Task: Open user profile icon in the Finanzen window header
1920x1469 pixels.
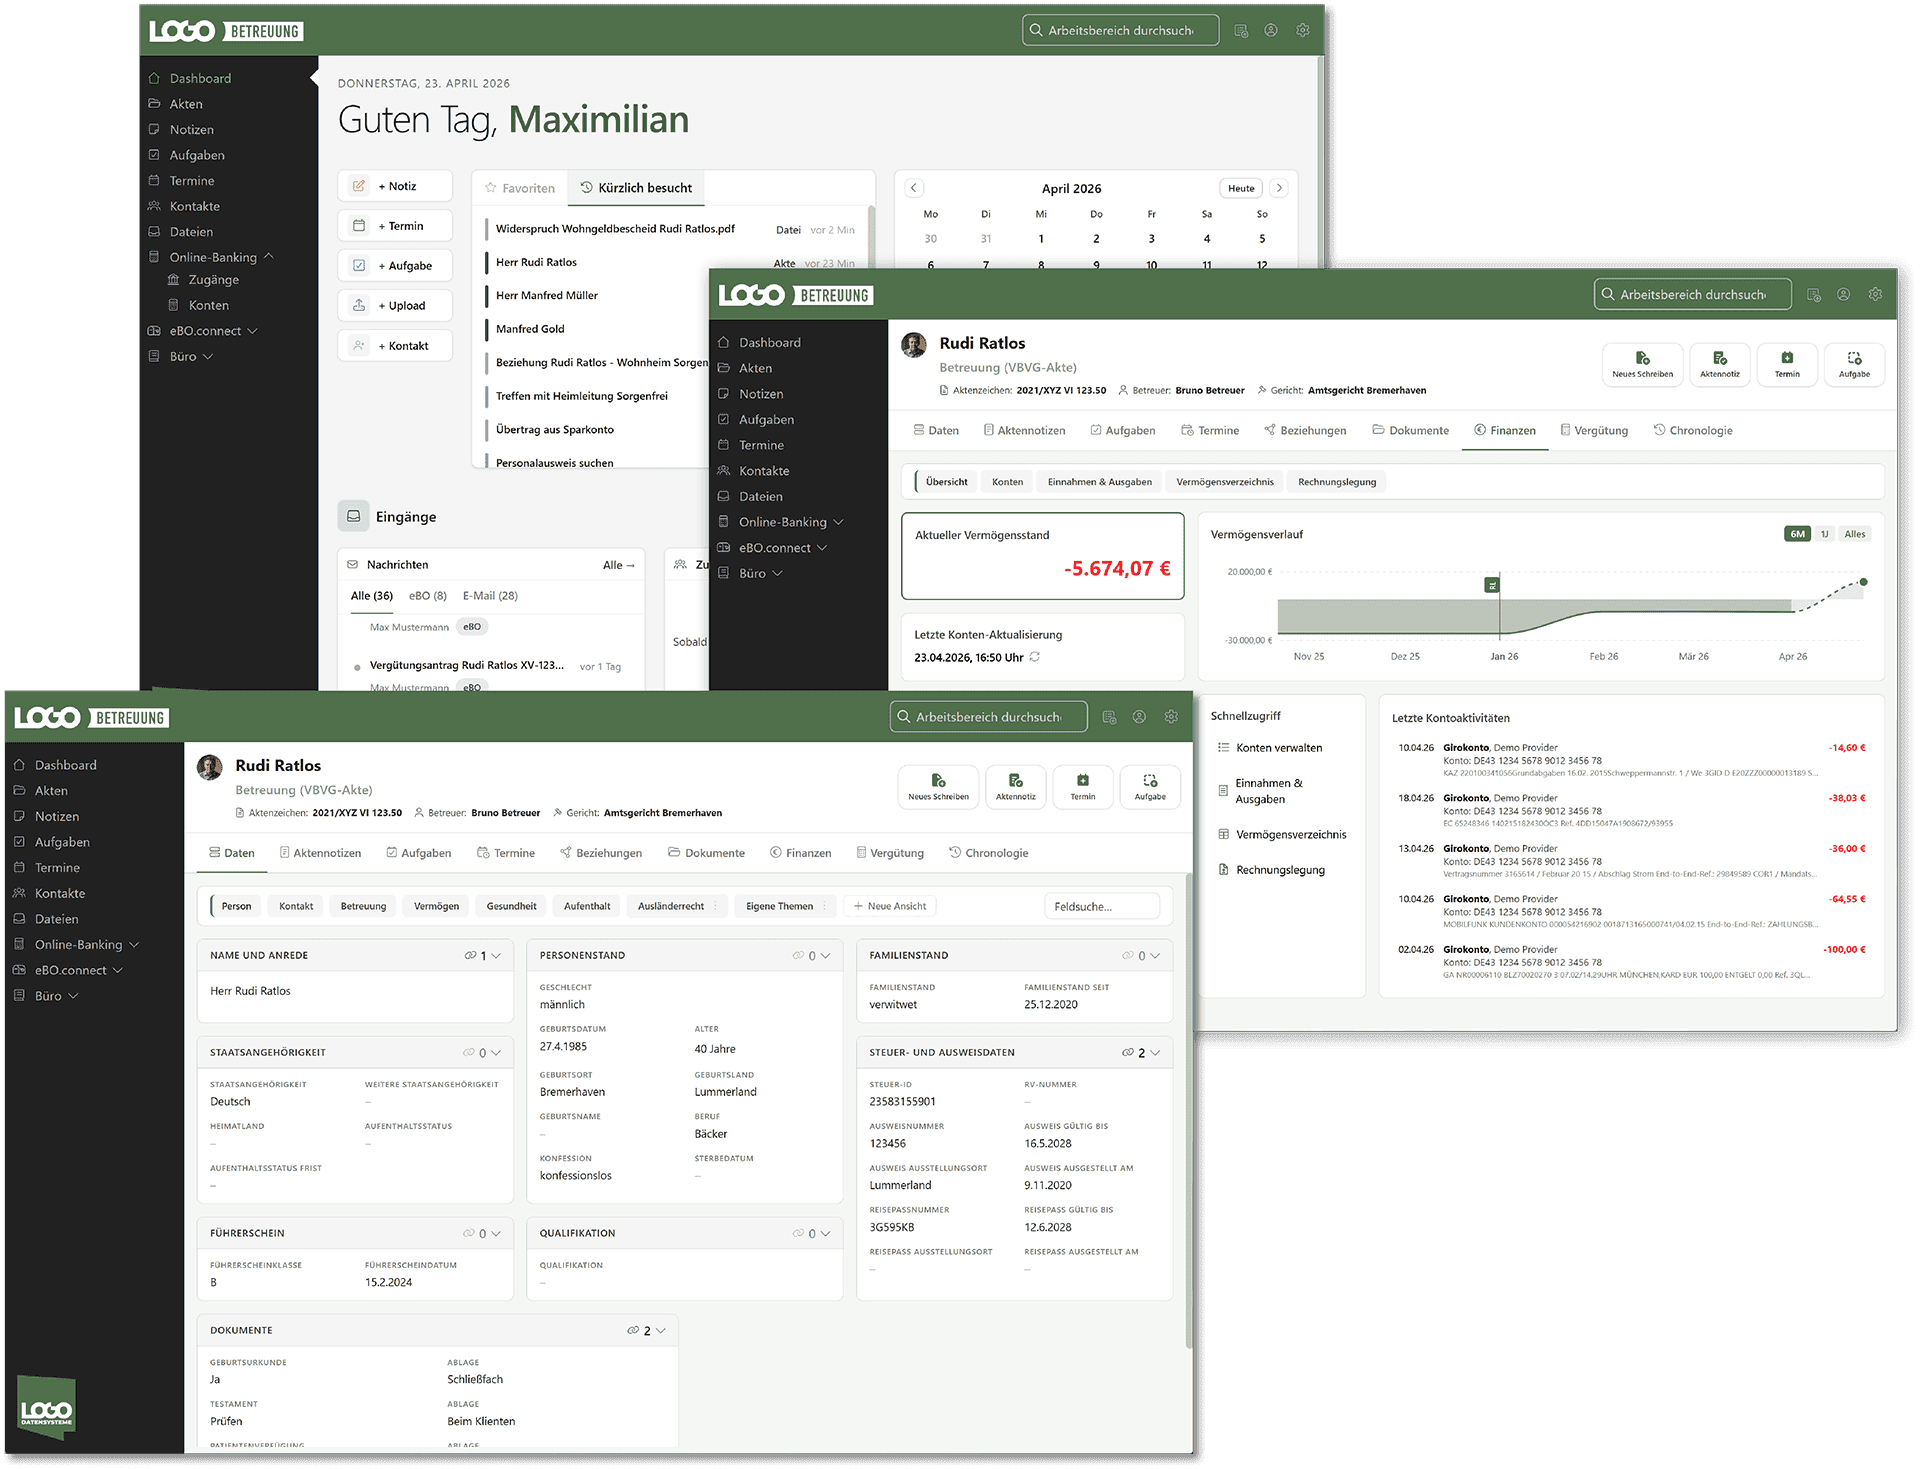Action: pyautogui.click(x=1844, y=294)
